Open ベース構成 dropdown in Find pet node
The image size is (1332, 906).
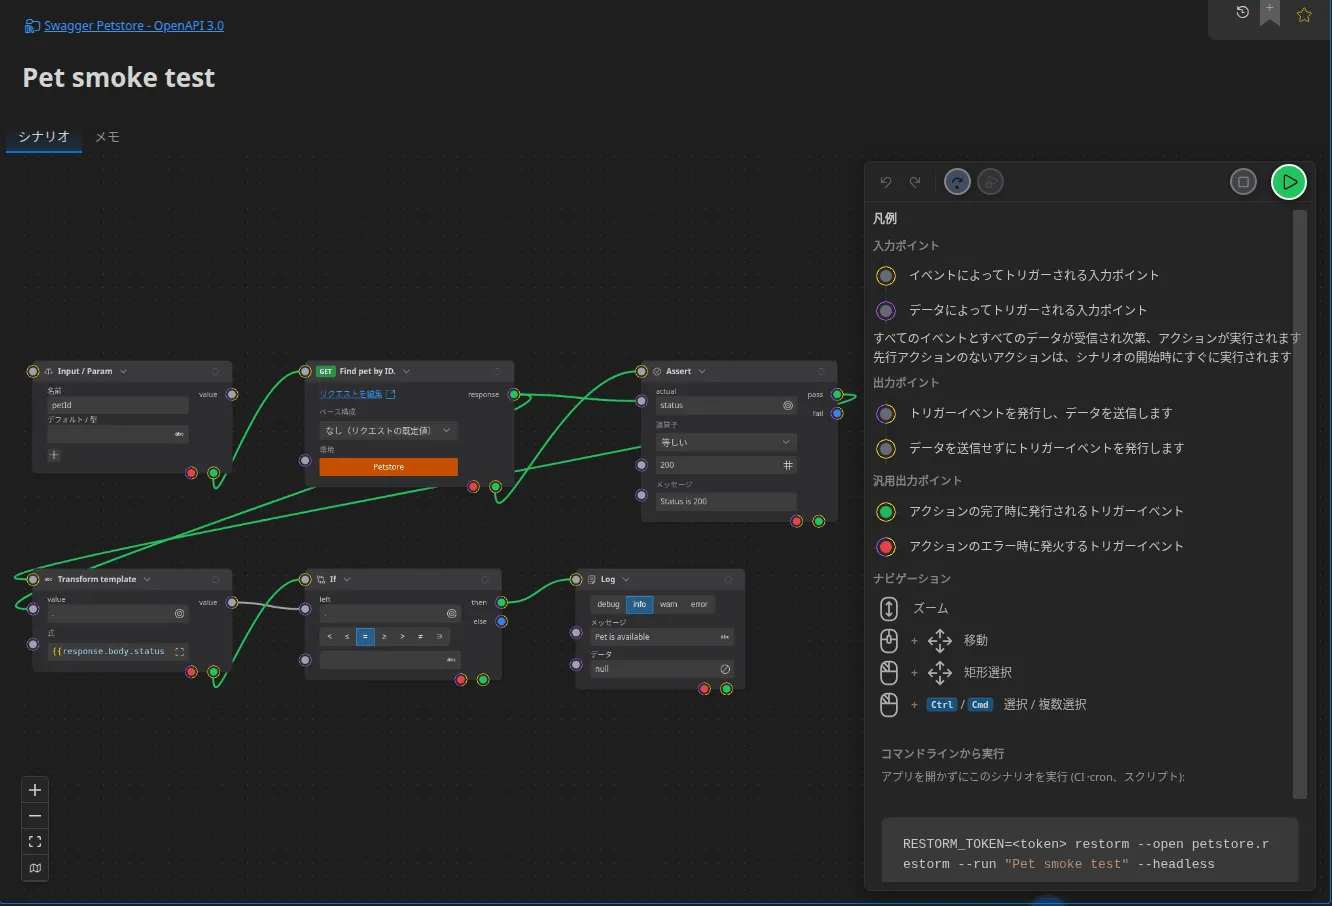point(388,431)
